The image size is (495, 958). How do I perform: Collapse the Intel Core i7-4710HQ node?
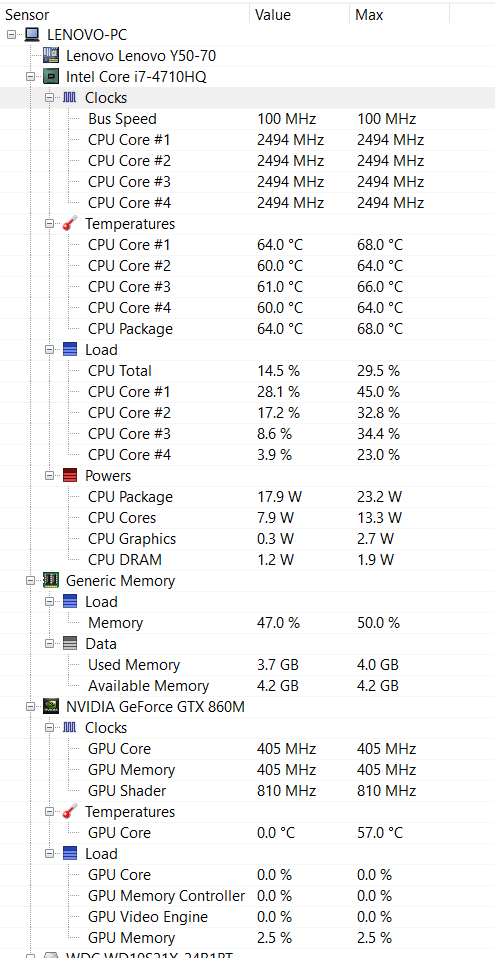30,77
